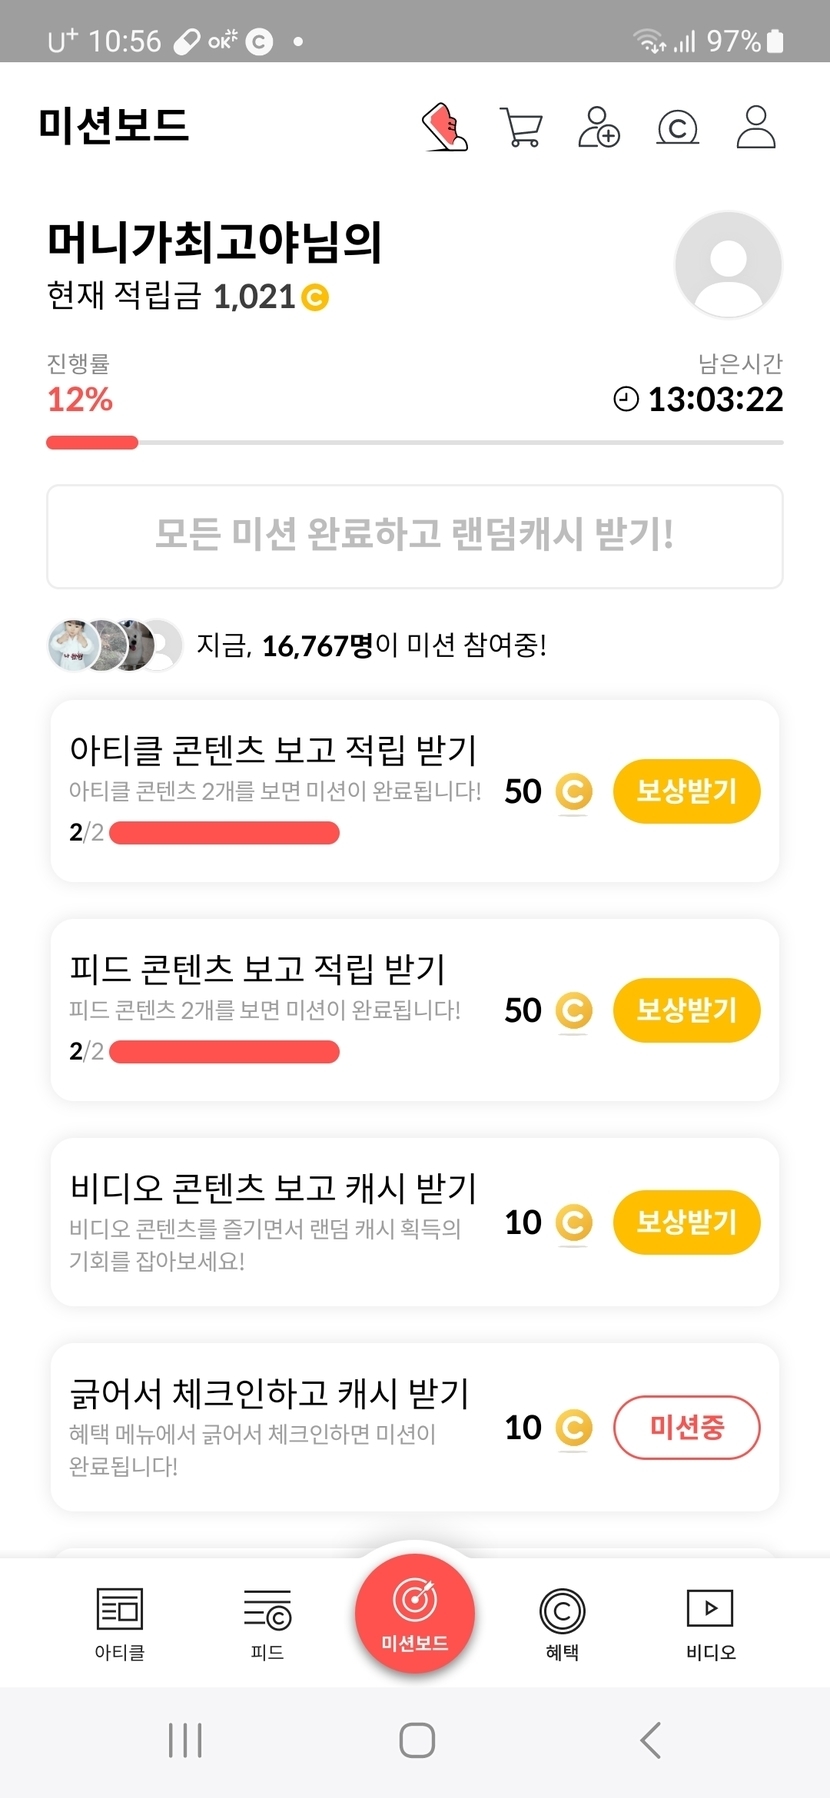The width and height of the screenshot is (830, 1798).
Task: Claim reward for 비디오 콘텐츠 mission
Action: [x=686, y=1222]
